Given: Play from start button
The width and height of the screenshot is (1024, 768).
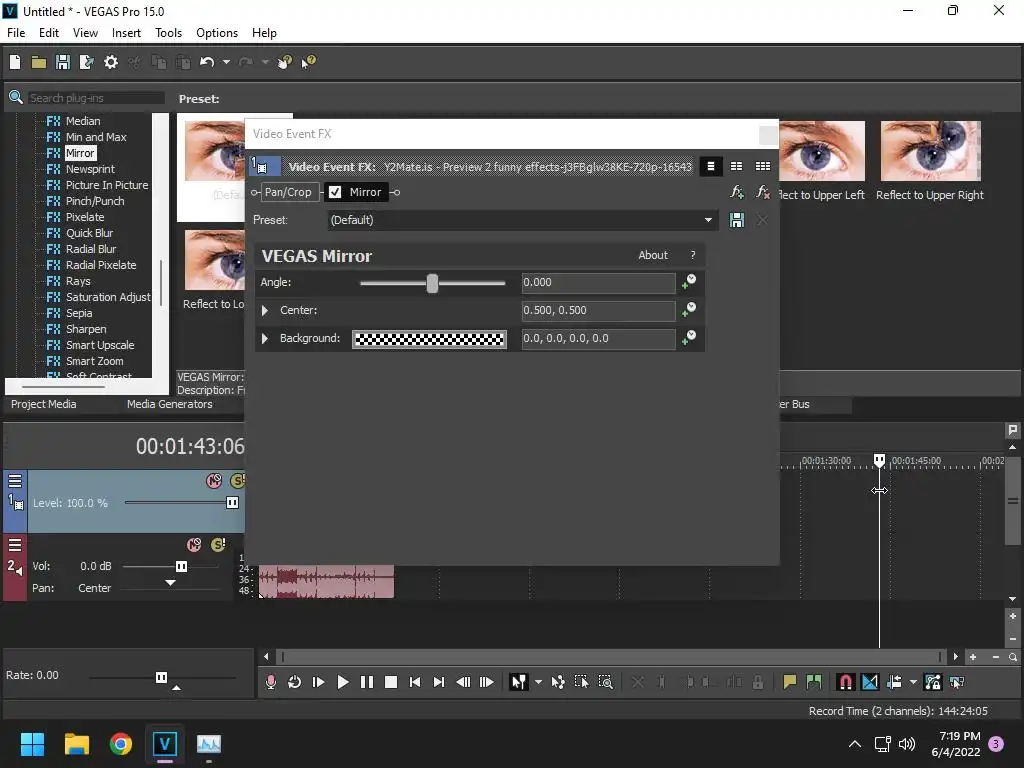Looking at the screenshot, I should click(x=319, y=682).
